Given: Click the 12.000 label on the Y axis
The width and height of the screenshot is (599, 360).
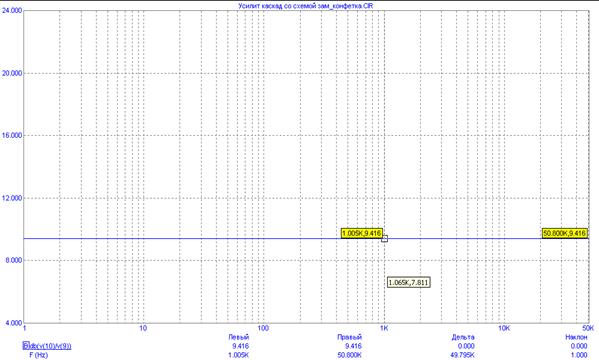Looking at the screenshot, I should (x=12, y=198).
